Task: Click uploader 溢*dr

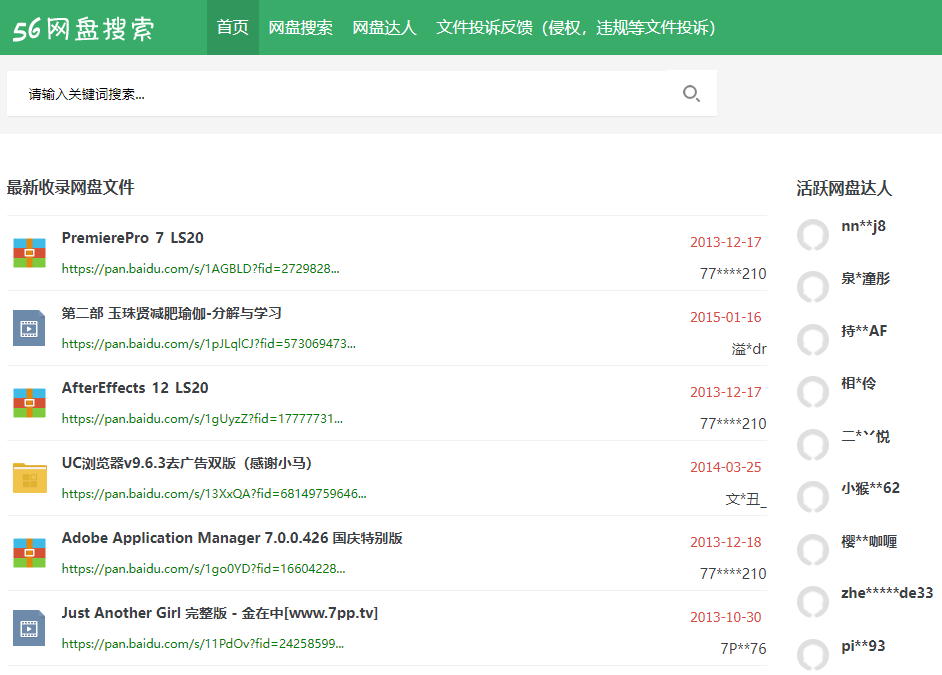Action: click(749, 349)
